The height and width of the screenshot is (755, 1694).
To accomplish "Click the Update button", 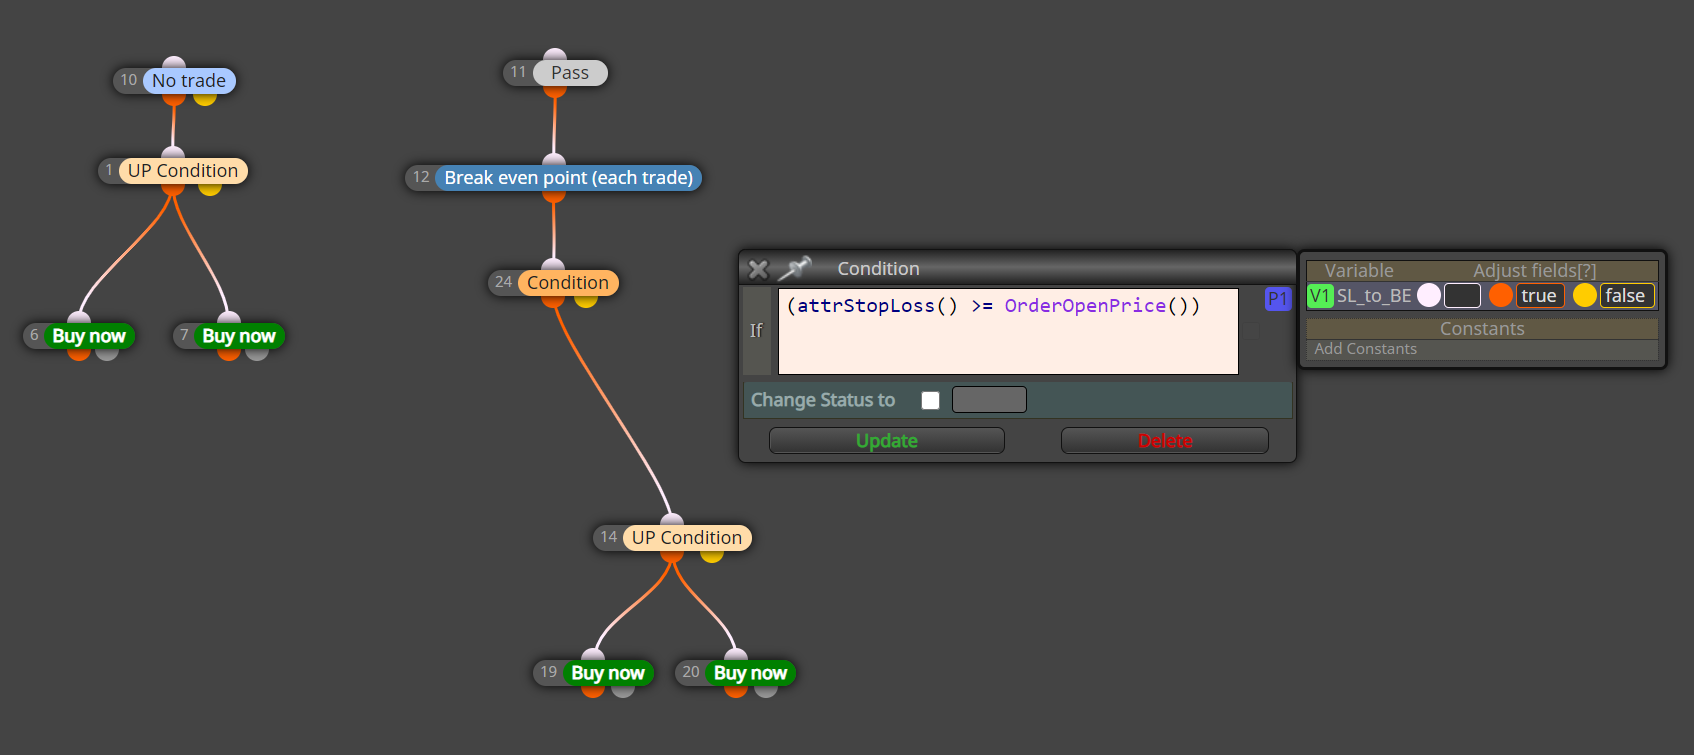I will pos(886,441).
